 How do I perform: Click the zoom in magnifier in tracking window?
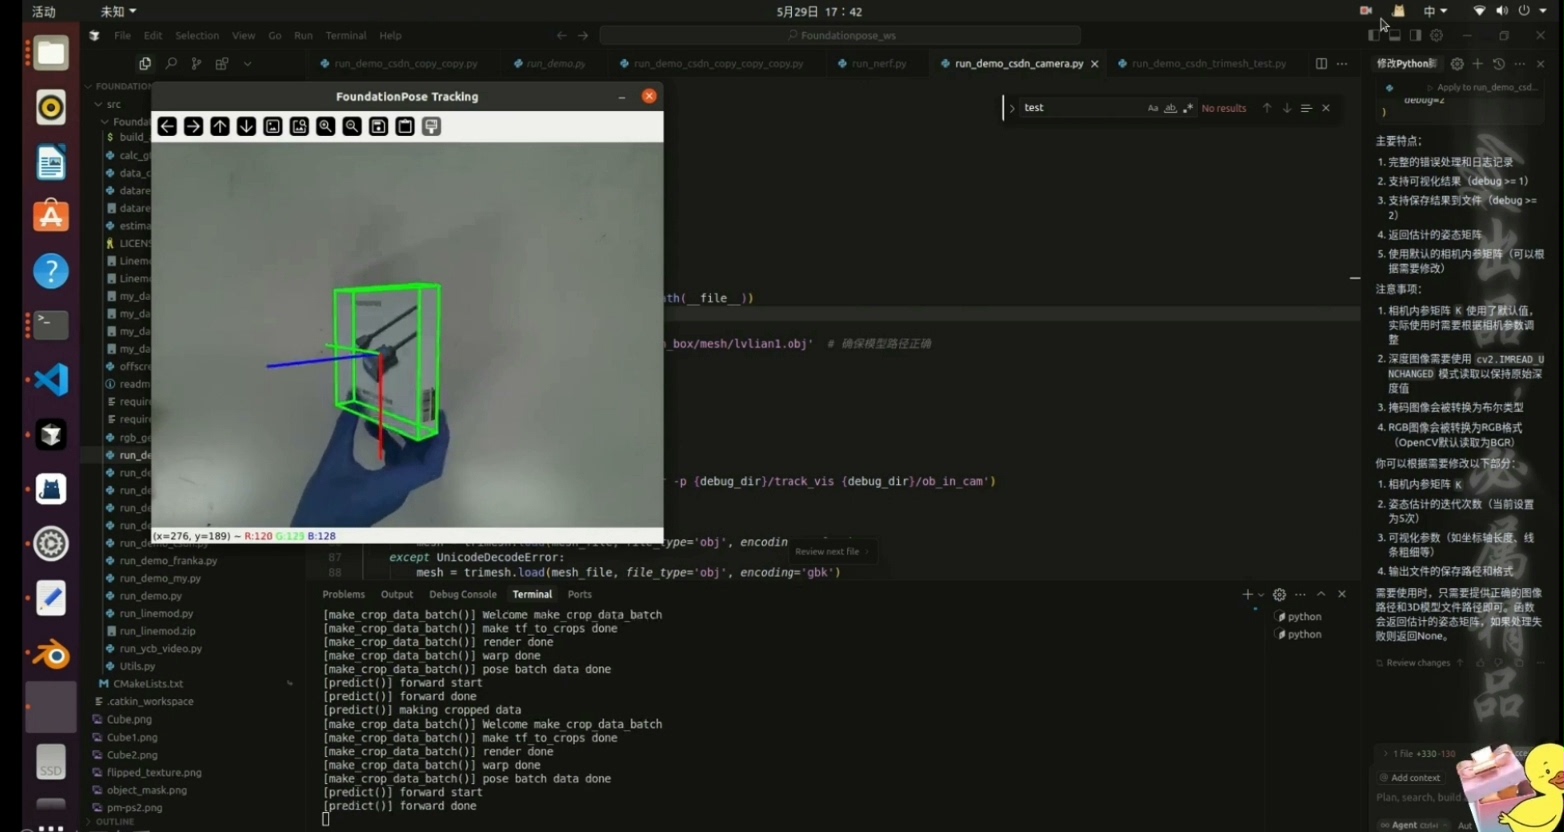coord(325,126)
